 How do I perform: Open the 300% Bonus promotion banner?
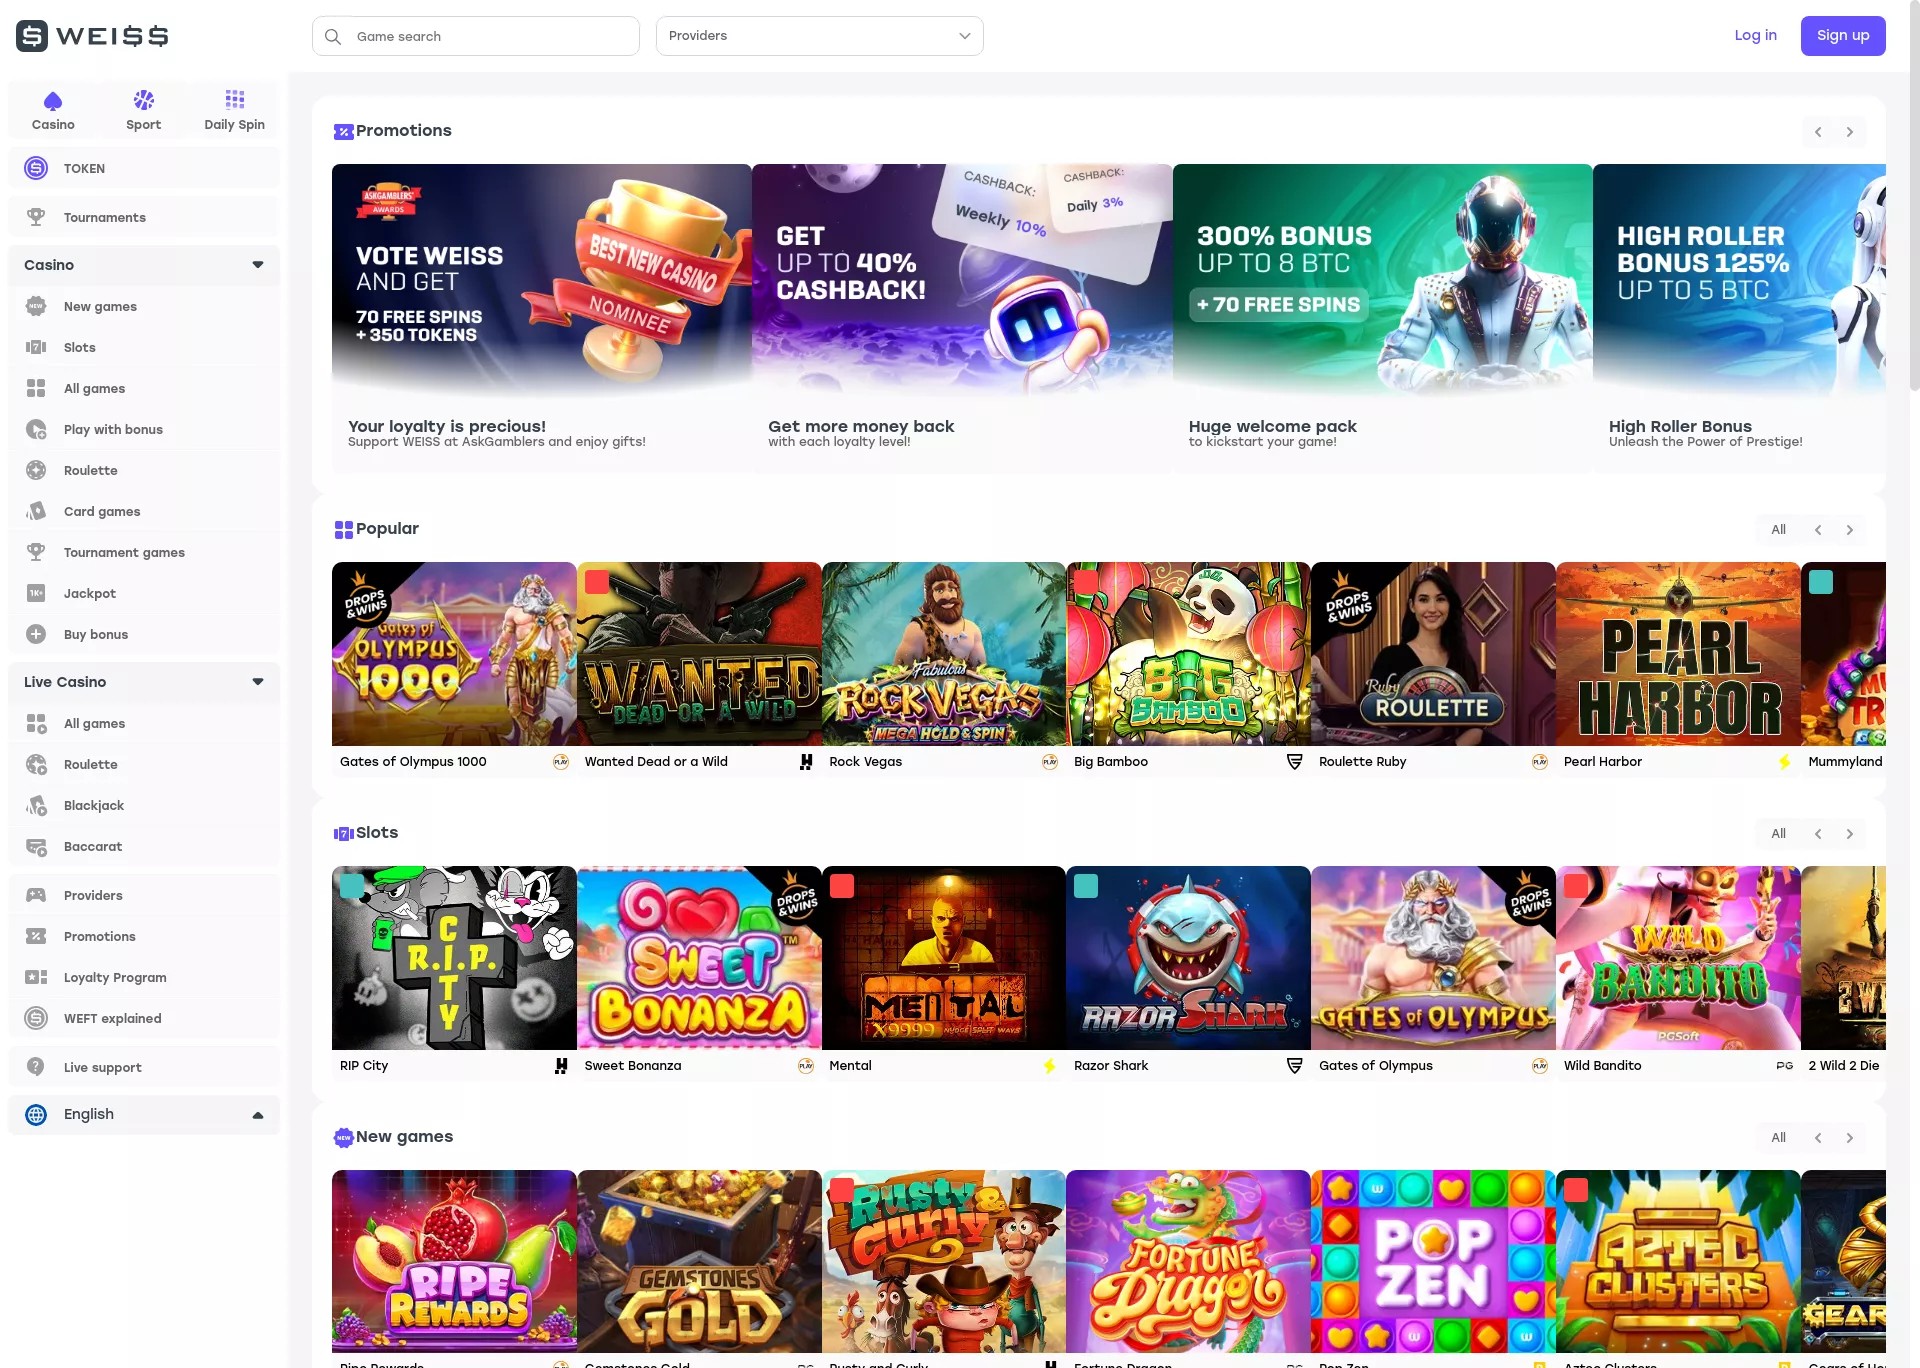tap(1382, 280)
